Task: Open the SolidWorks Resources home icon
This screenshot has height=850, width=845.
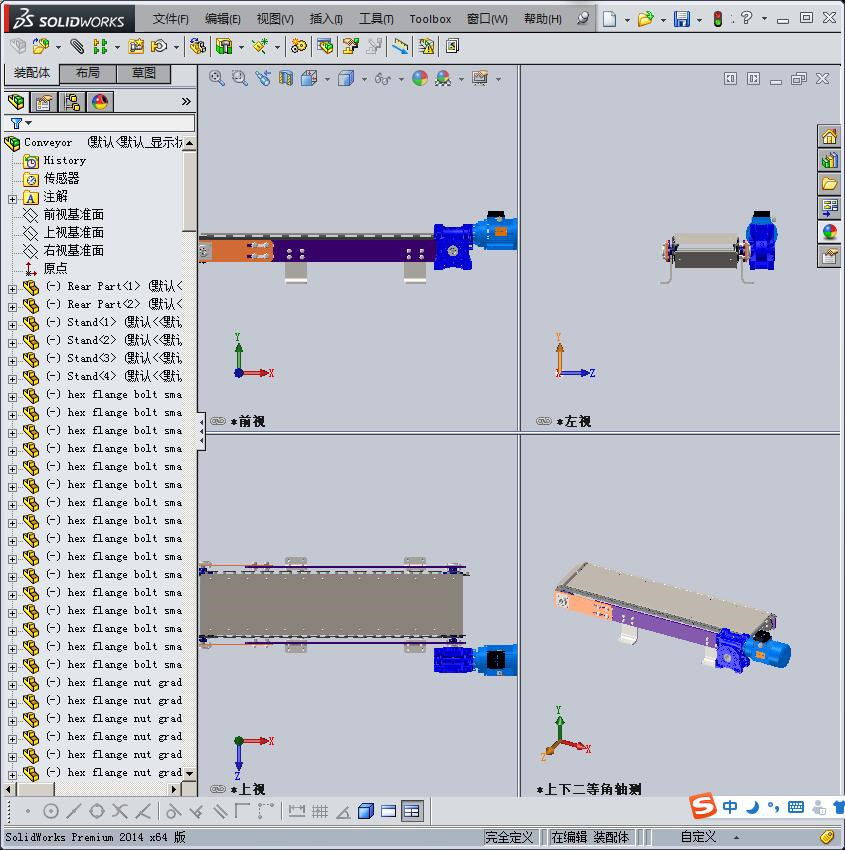Action: (829, 136)
